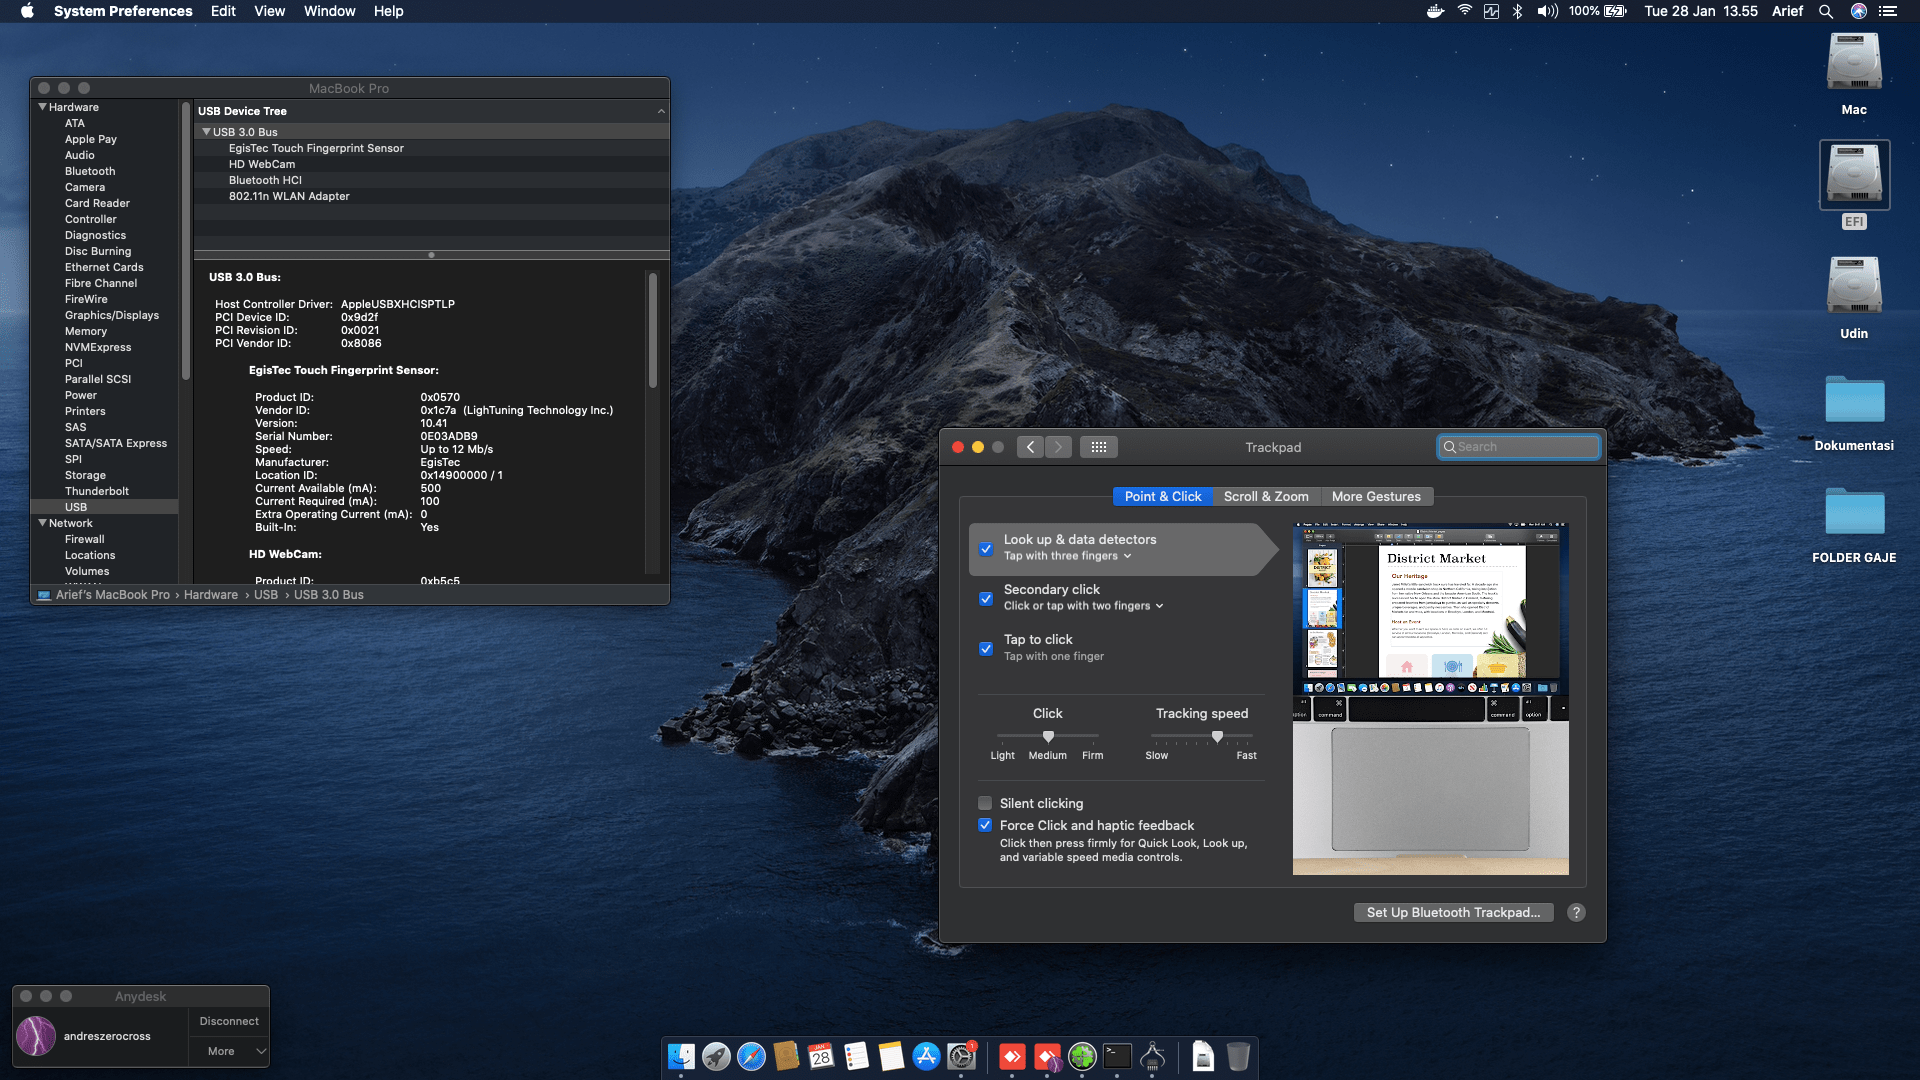Open Reminders app in dock
The width and height of the screenshot is (1920, 1080).
point(856,1056)
